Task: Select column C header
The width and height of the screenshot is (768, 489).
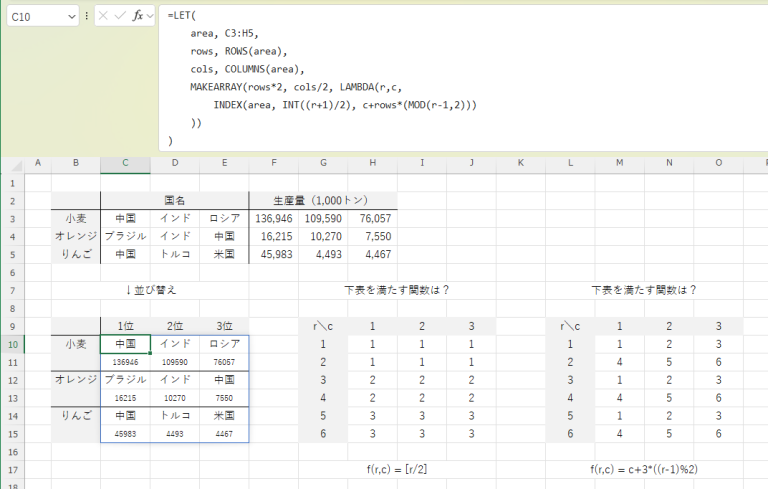Action: (x=125, y=163)
